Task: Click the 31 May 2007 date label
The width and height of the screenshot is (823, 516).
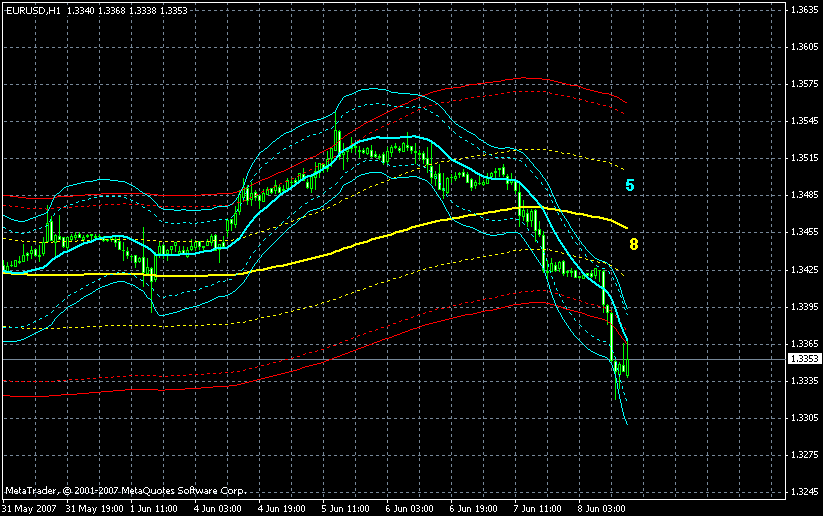Action: pos(29,509)
